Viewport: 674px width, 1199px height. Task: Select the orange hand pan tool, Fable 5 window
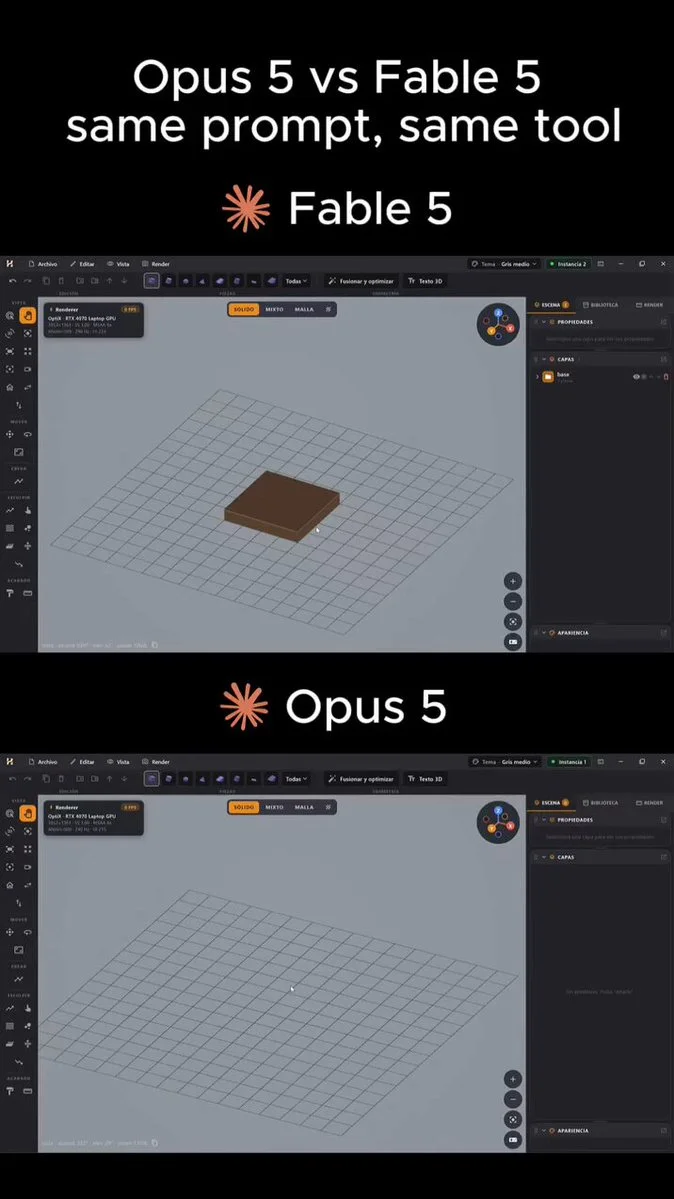[28, 315]
